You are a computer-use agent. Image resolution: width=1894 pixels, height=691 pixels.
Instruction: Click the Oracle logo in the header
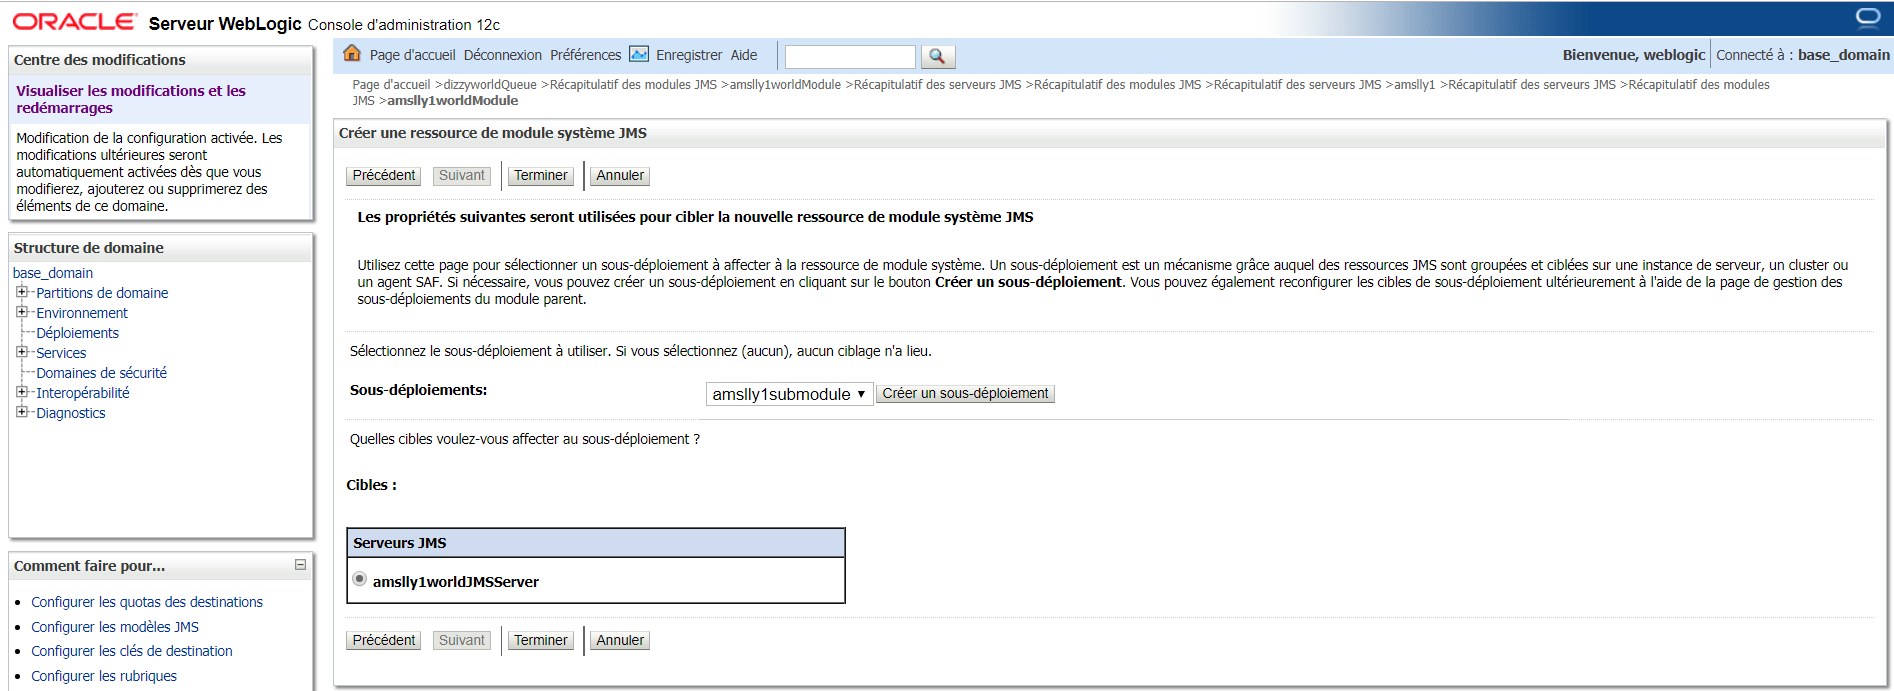[75, 22]
